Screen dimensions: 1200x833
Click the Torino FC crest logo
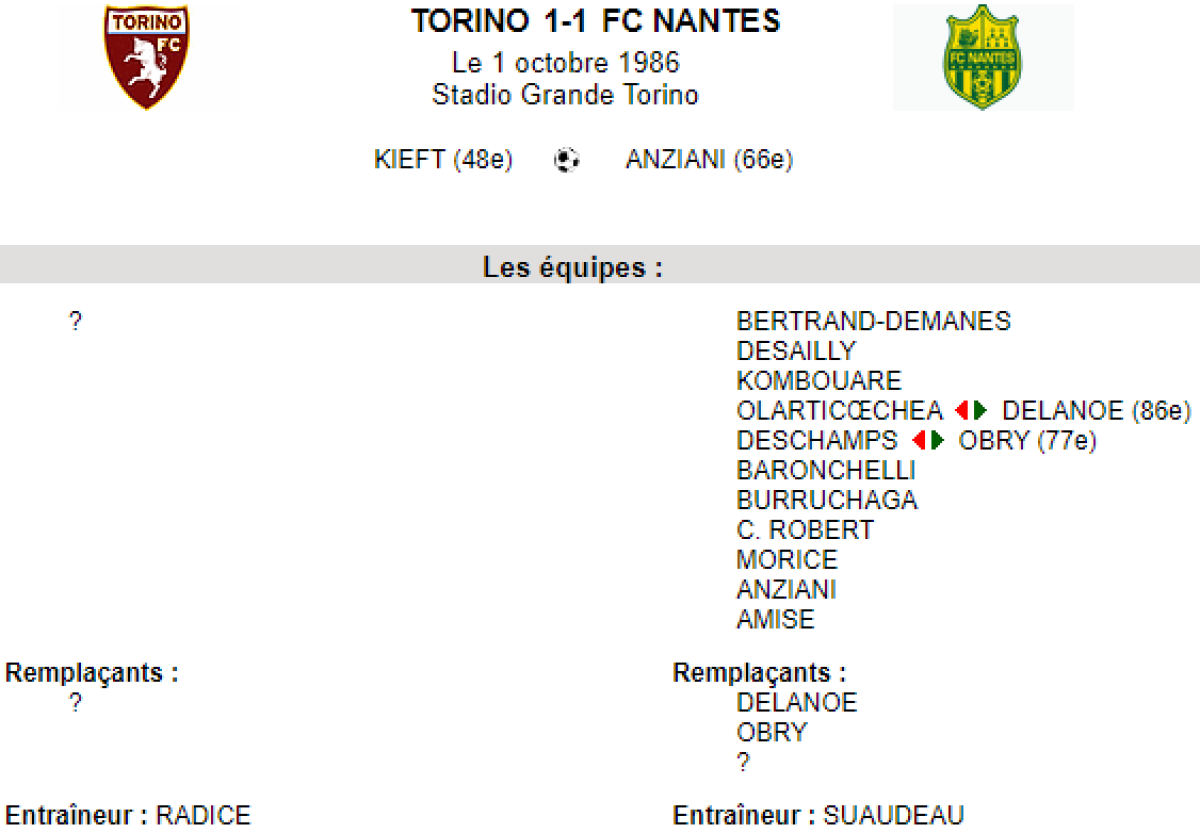tap(145, 57)
